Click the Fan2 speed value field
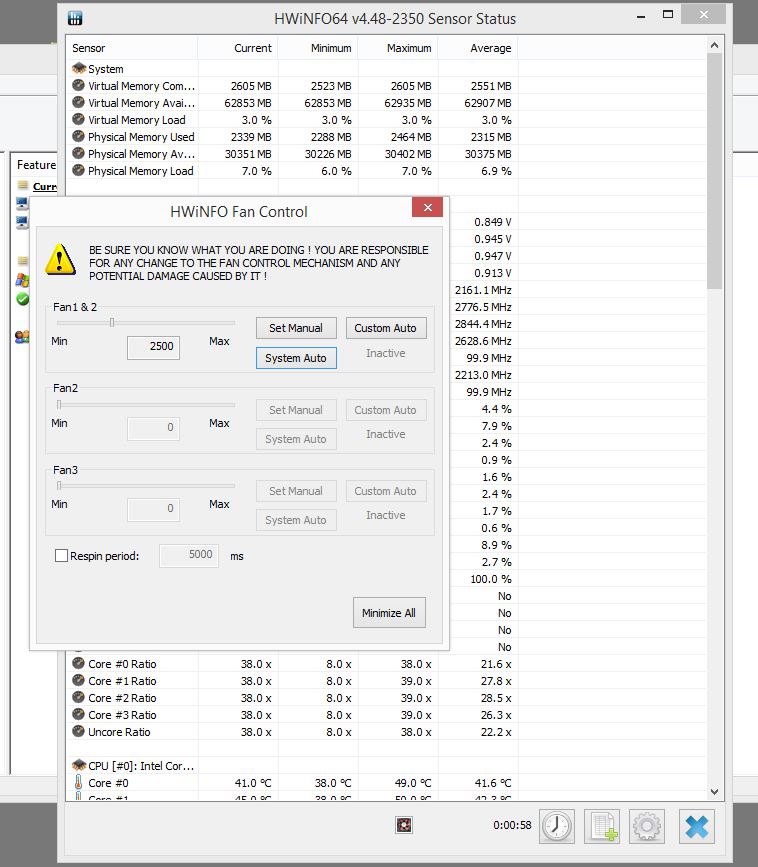This screenshot has height=867, width=758. pyautogui.click(x=154, y=428)
